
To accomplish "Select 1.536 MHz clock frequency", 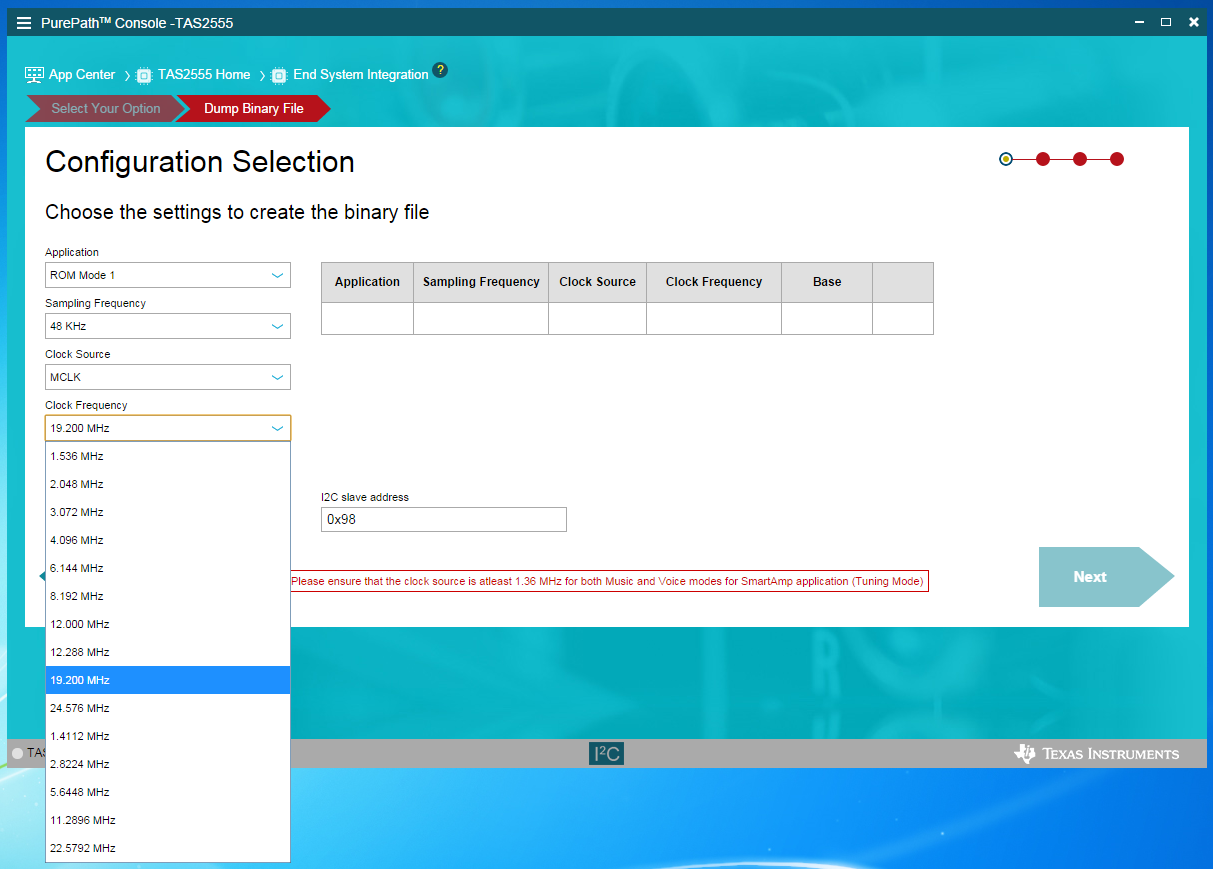I will (168, 456).
